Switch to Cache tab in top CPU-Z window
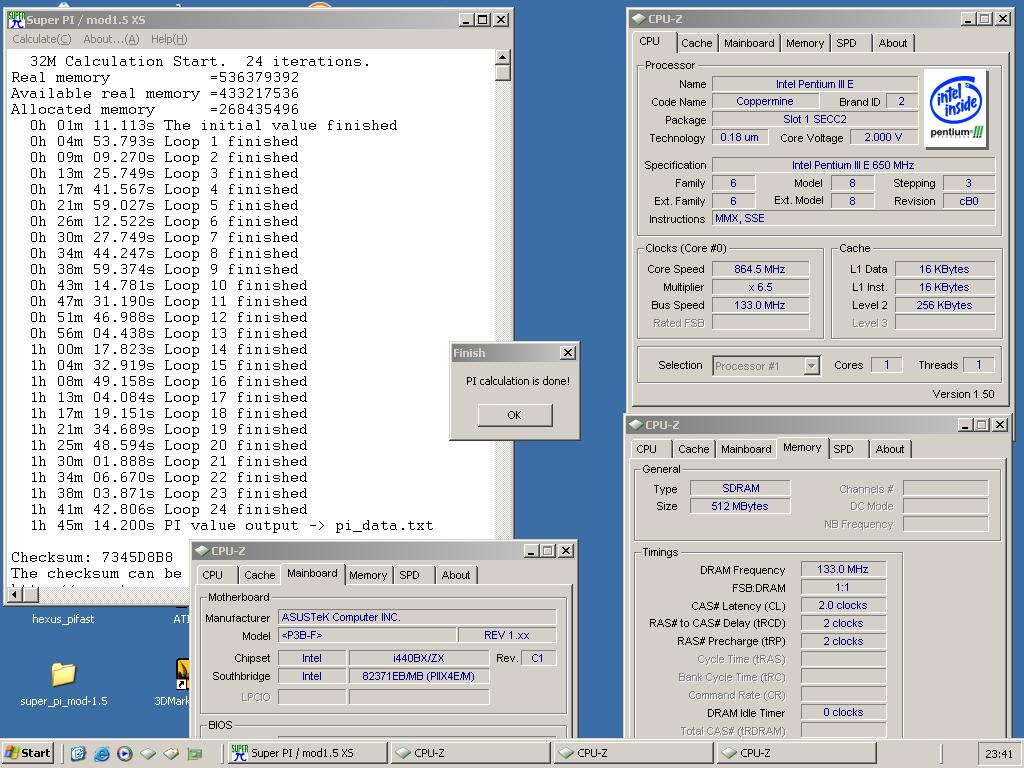 coord(696,43)
